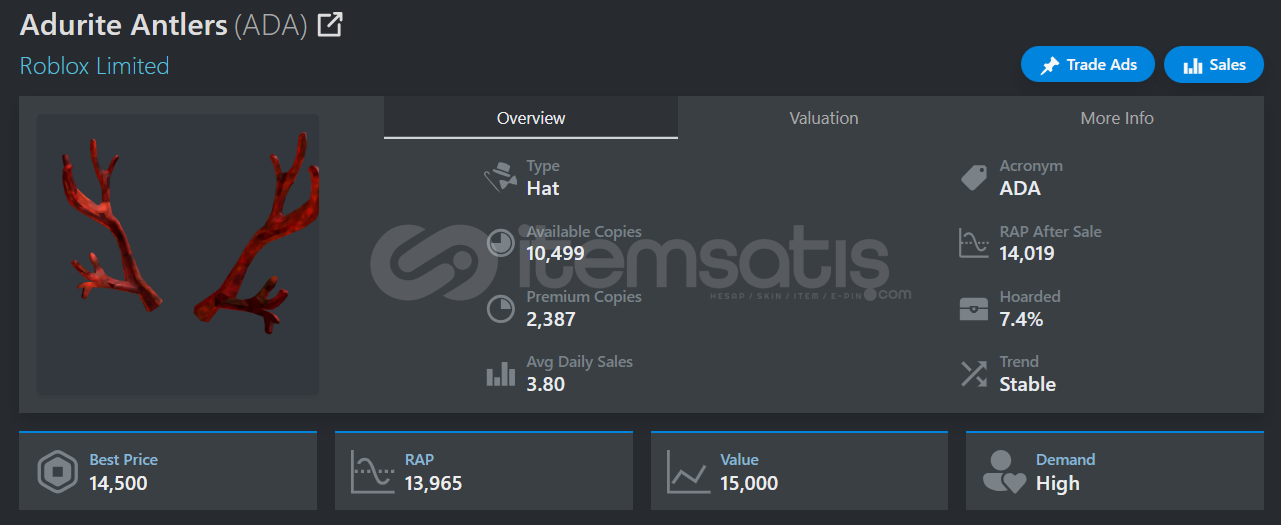Click the Avg Daily Sales value 3.80
The image size is (1281, 525).
(546, 384)
